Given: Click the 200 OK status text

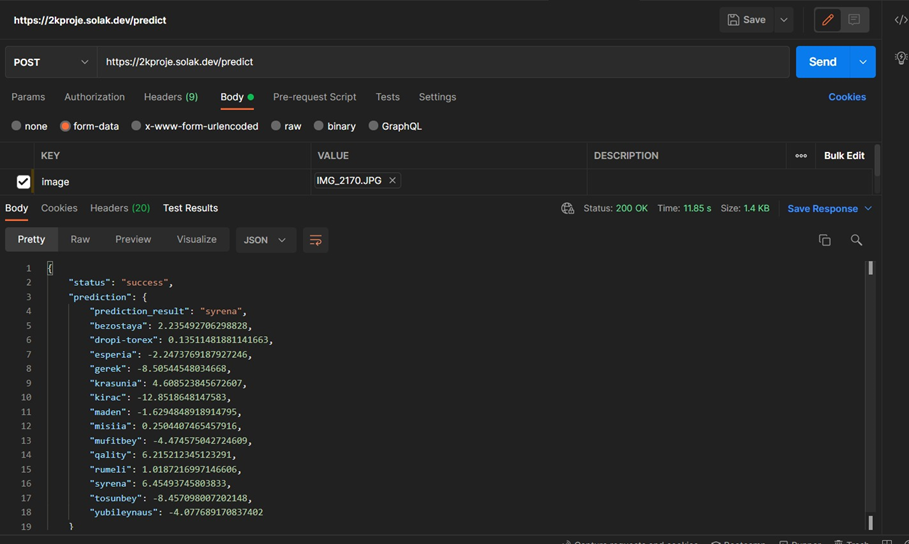Looking at the screenshot, I should point(631,208).
